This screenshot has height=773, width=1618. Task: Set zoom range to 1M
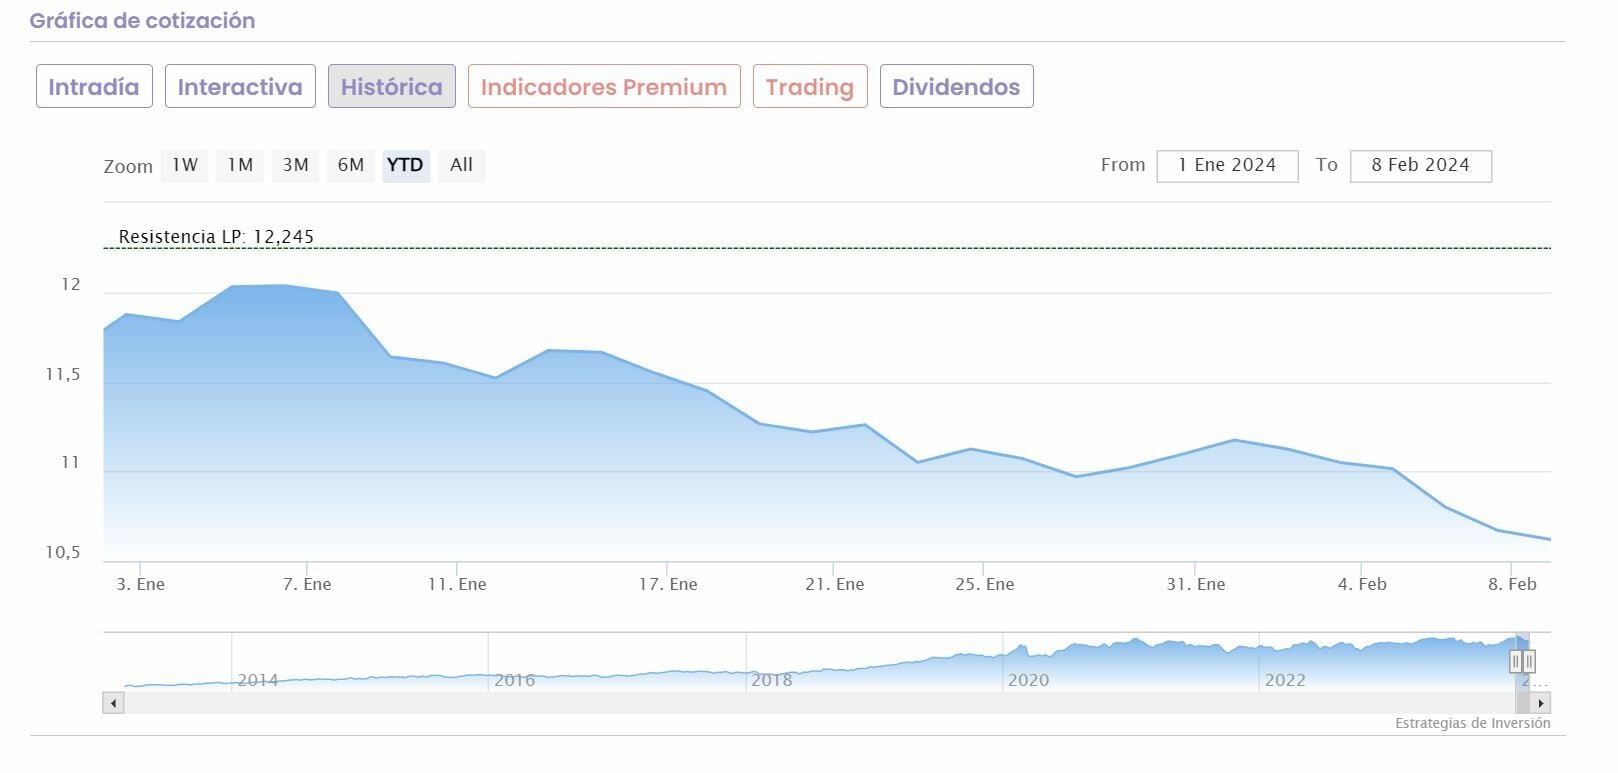(x=240, y=165)
